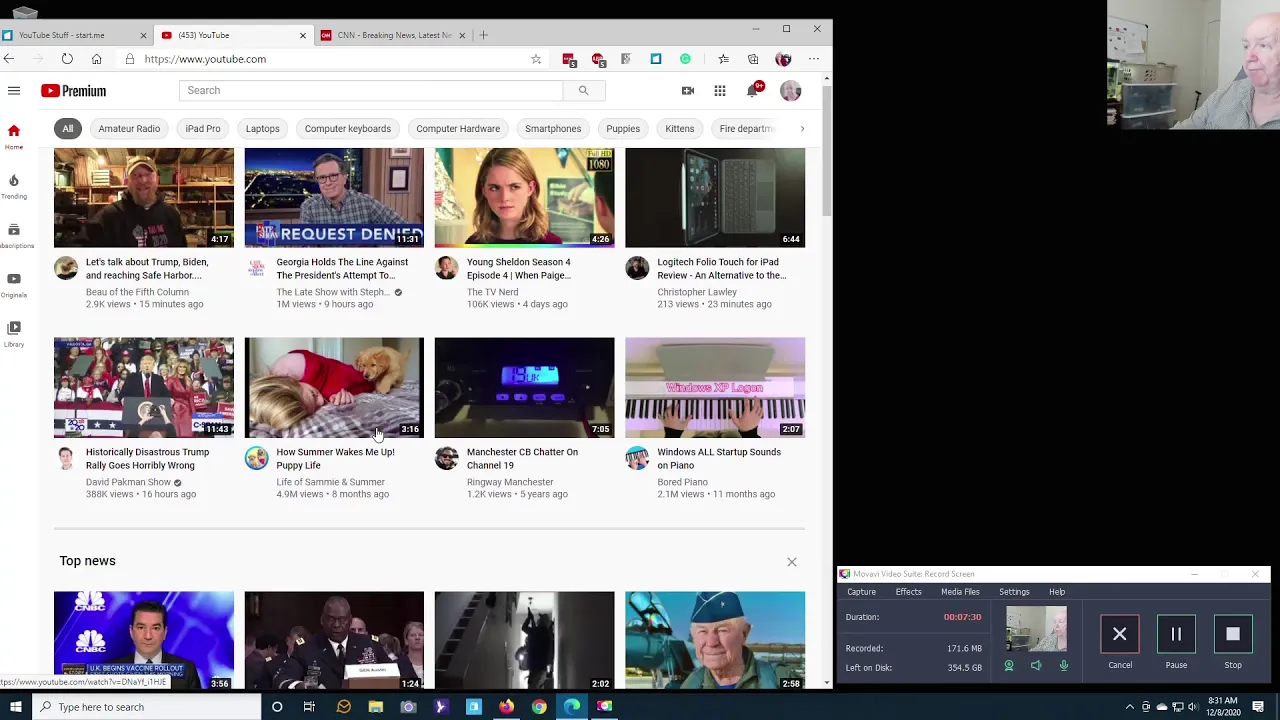Open the browser collections icon
Viewport: 1280px width, 720px height.
(x=753, y=59)
